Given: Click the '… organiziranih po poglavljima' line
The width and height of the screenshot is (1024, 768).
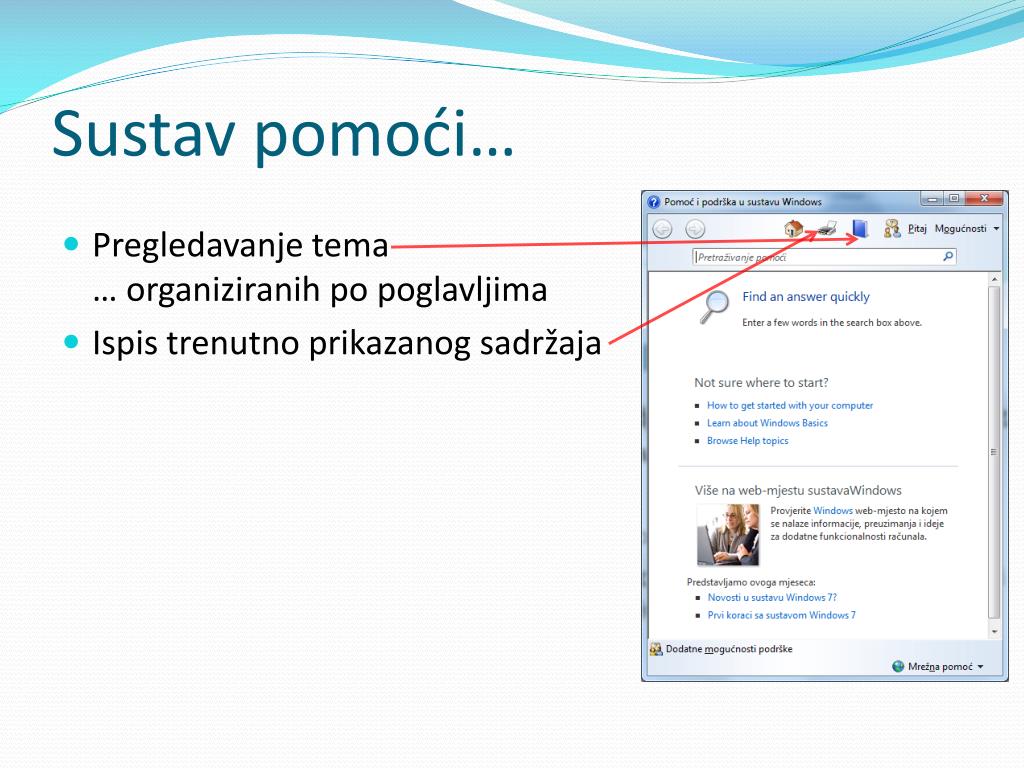Looking at the screenshot, I should click(x=320, y=290).
